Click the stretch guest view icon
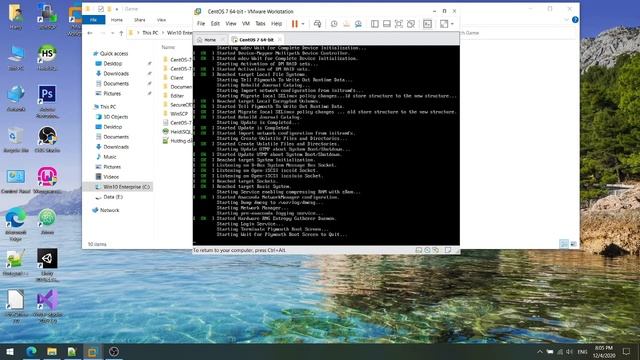Screen dimensions: 640x360 point(444,24)
